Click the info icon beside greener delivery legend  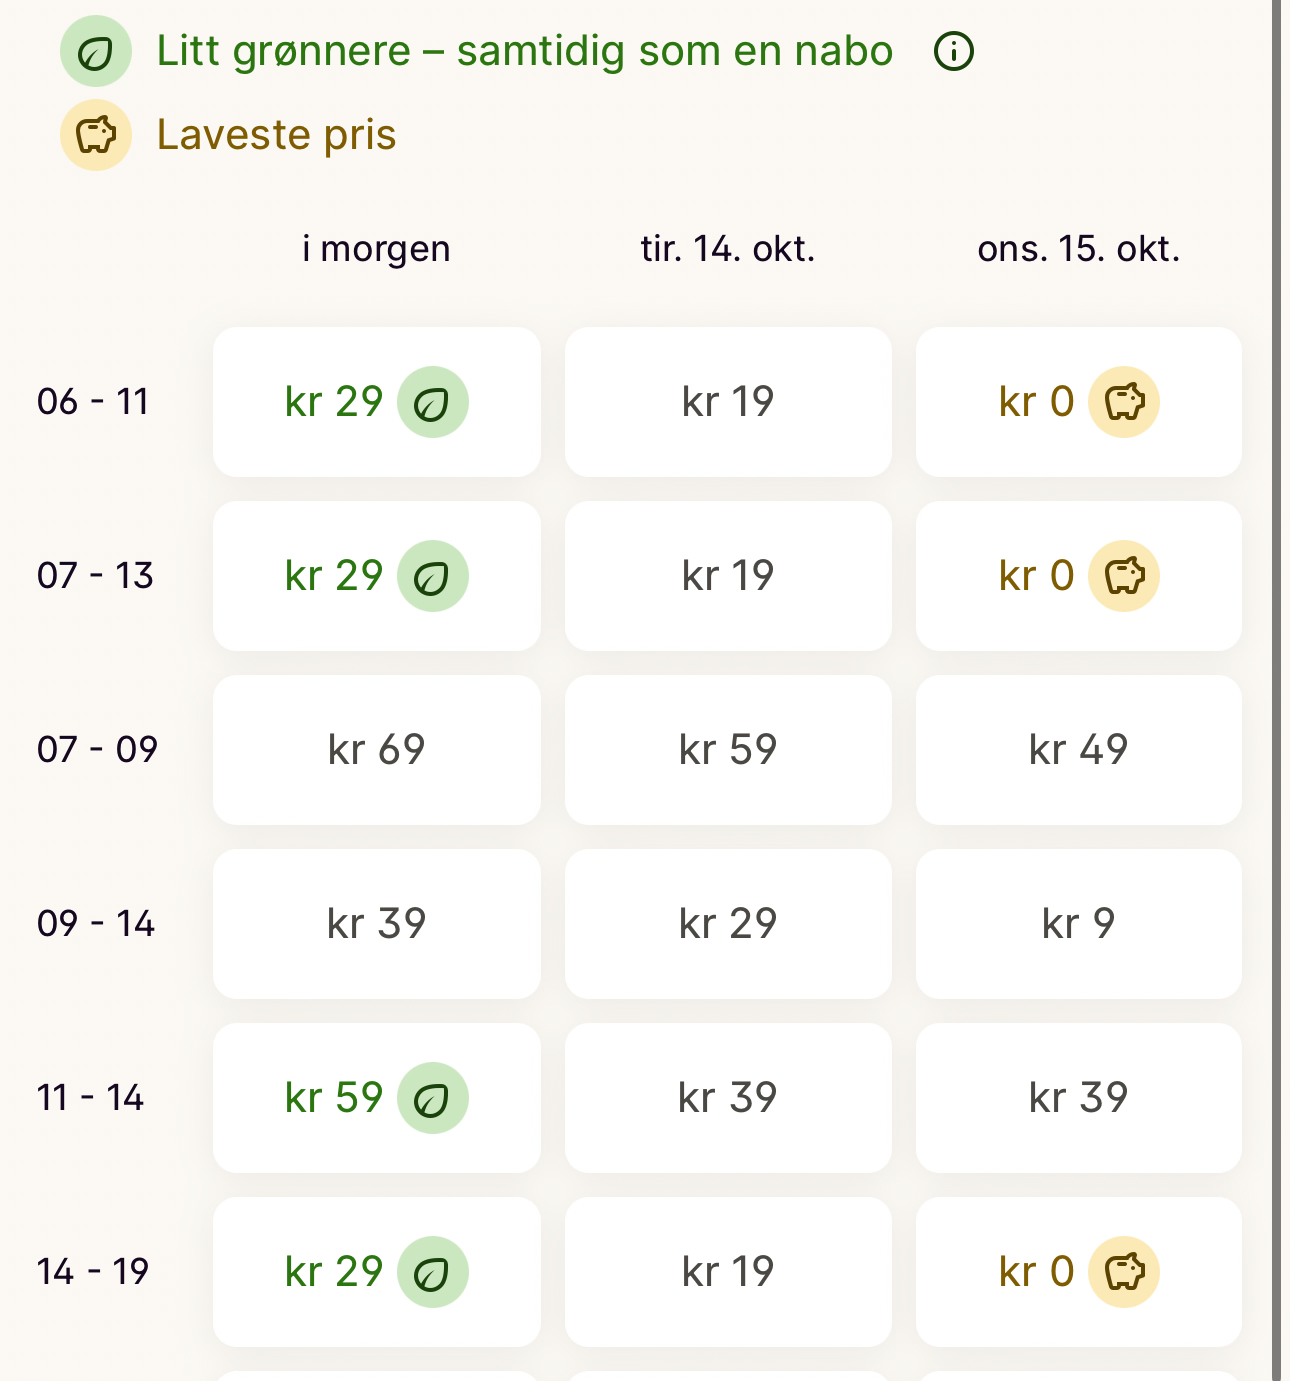pos(954,51)
